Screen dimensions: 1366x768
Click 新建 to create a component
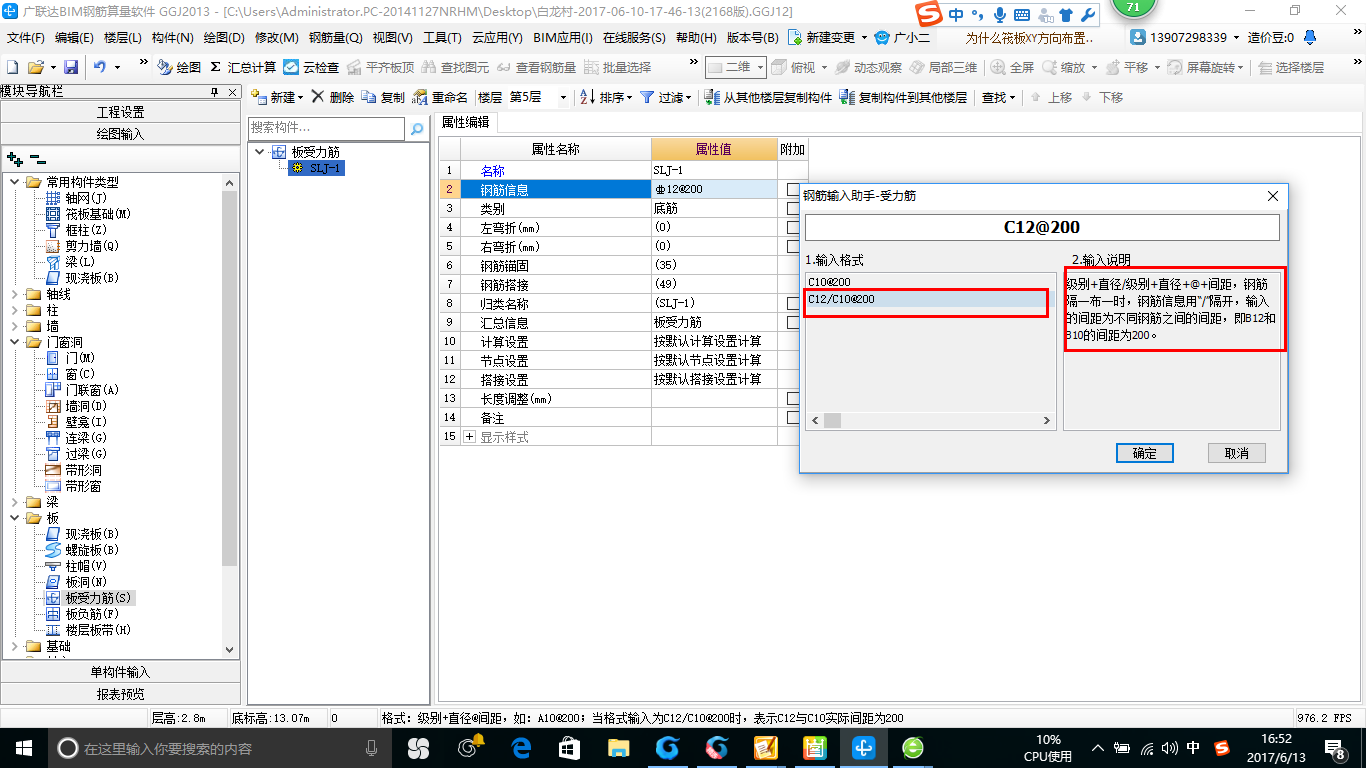tap(276, 97)
